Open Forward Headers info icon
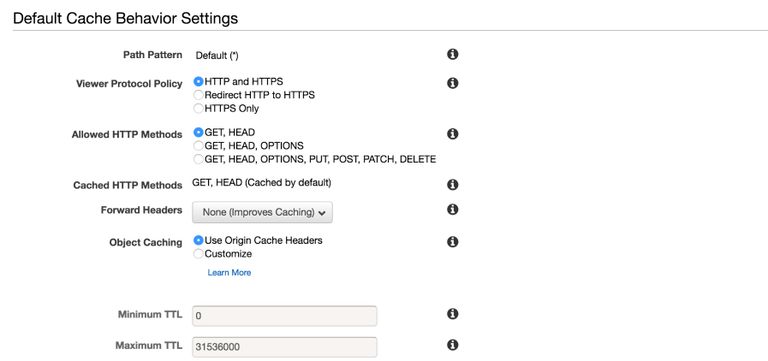This screenshot has height=361, width=768. pyautogui.click(x=453, y=209)
